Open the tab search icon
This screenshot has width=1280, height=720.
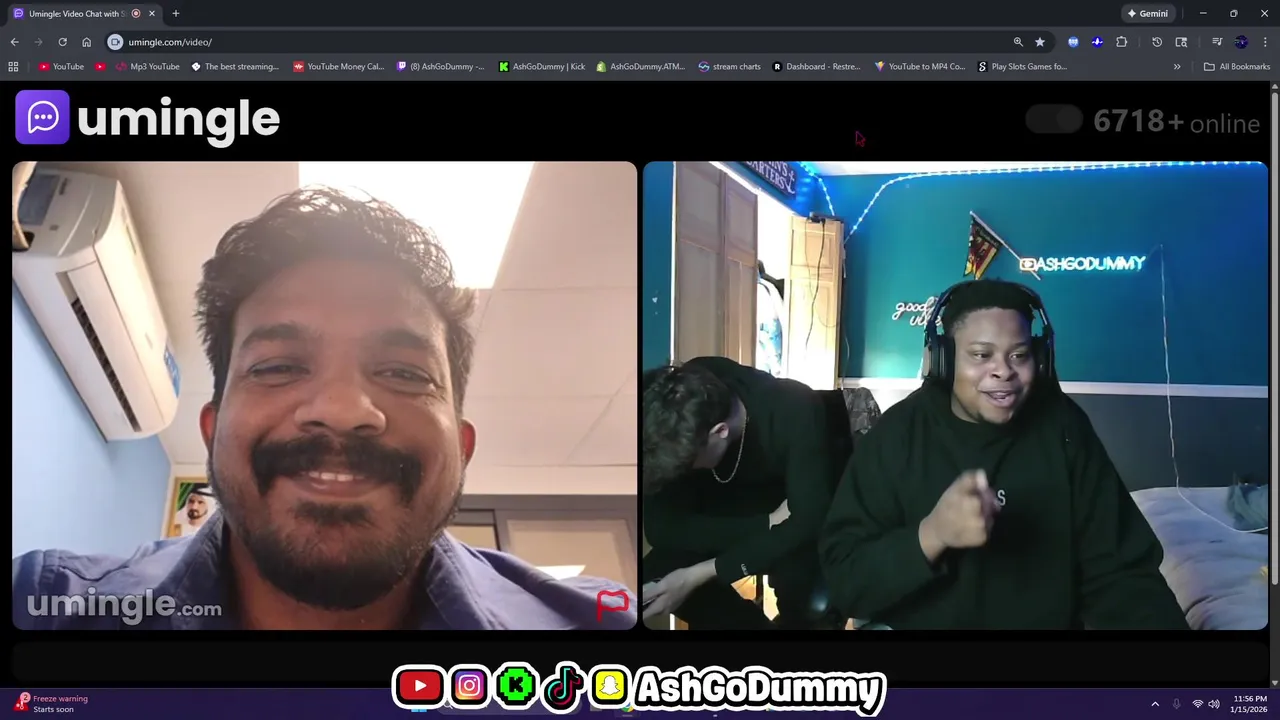pos(1181,42)
